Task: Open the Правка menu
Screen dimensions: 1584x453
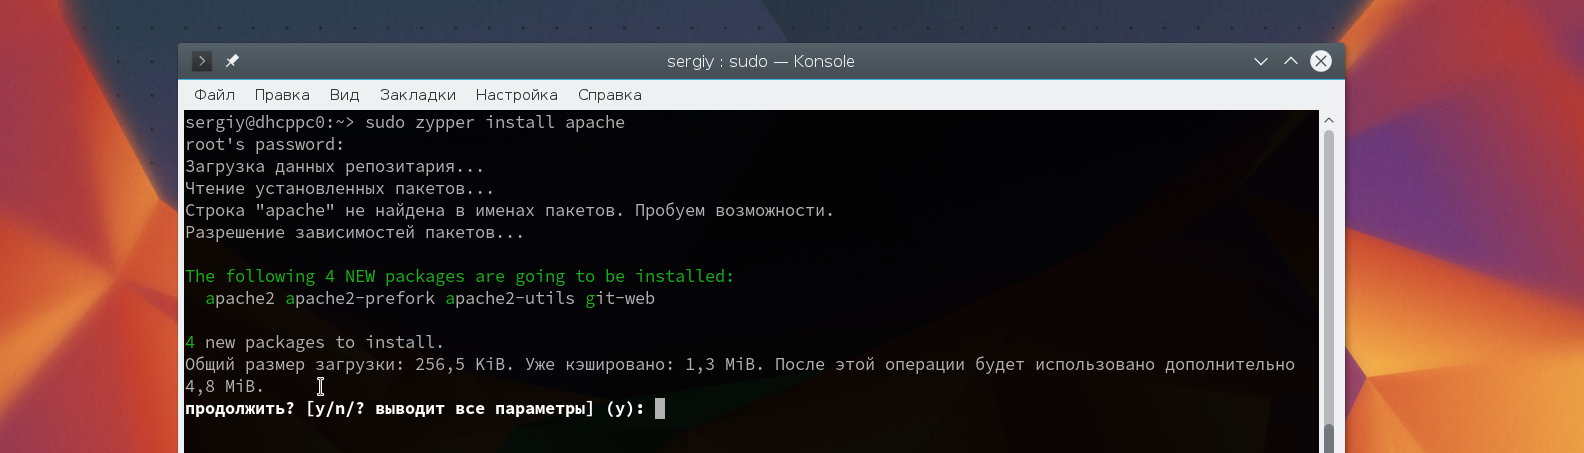Action: [x=282, y=95]
